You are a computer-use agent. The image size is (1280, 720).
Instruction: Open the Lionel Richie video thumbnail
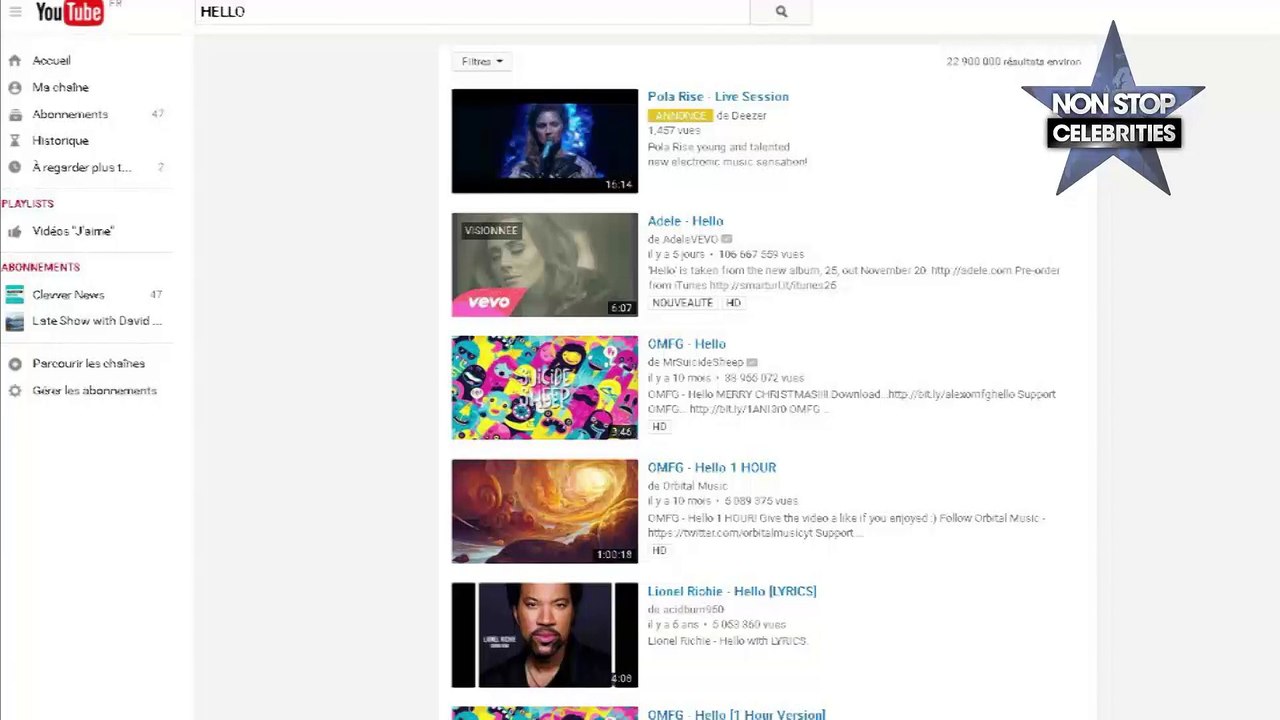pos(544,636)
